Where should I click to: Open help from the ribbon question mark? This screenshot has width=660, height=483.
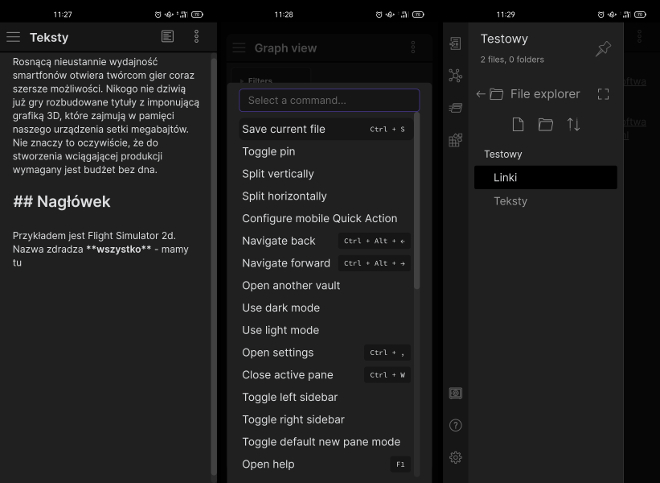[455, 425]
